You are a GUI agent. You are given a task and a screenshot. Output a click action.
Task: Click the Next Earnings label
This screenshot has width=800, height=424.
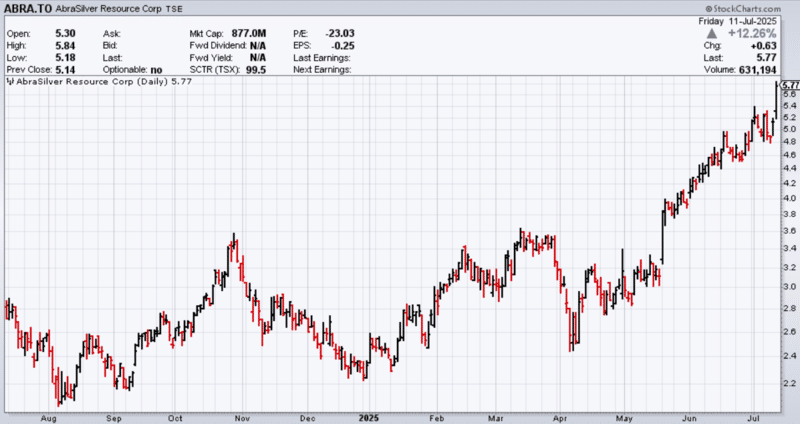click(322, 69)
